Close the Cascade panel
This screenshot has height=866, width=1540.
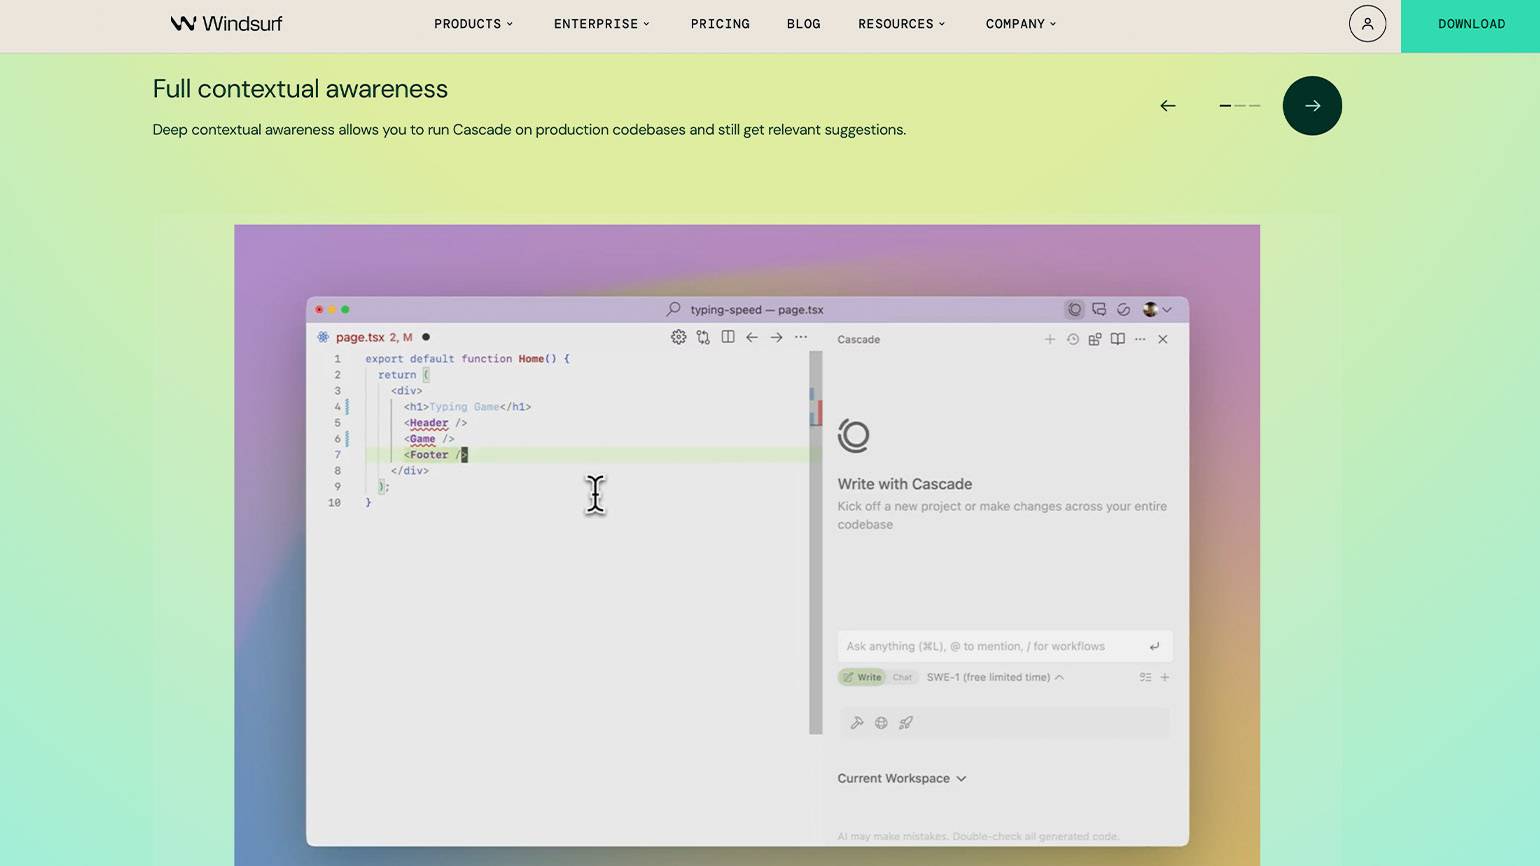pos(1163,340)
